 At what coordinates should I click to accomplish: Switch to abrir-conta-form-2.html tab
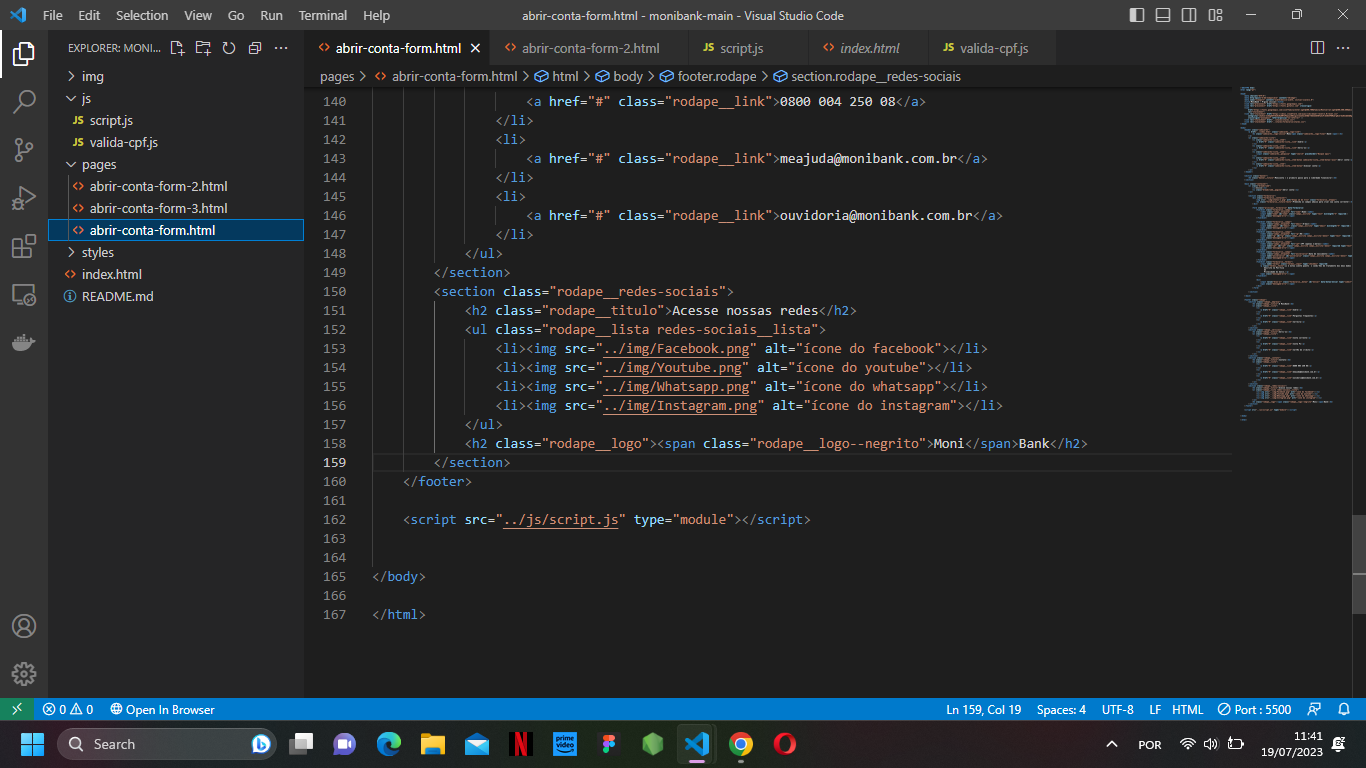pos(590,48)
